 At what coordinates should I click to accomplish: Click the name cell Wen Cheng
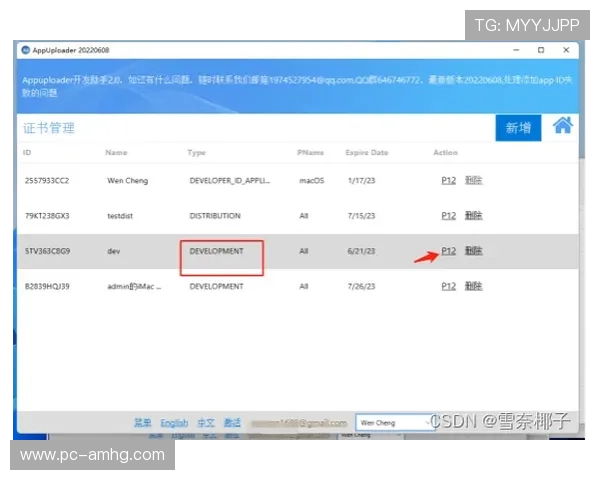[127, 181]
